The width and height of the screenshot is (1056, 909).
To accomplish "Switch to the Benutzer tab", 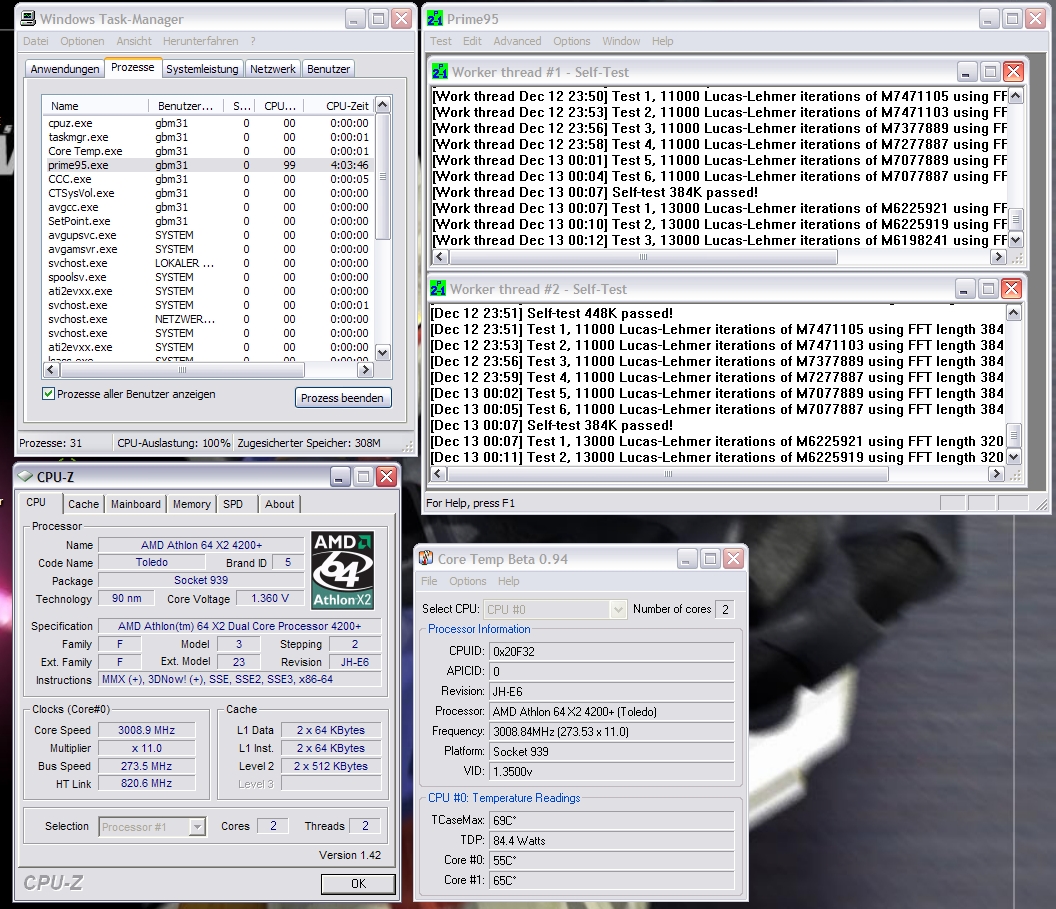I will (329, 69).
